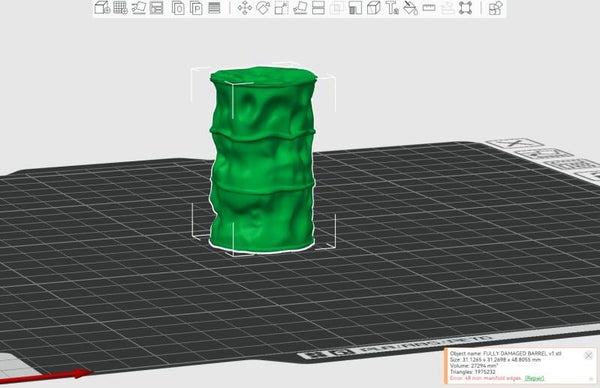
Task: Click the 'Error: 48 non-manifold edges' text
Action: coord(486,378)
